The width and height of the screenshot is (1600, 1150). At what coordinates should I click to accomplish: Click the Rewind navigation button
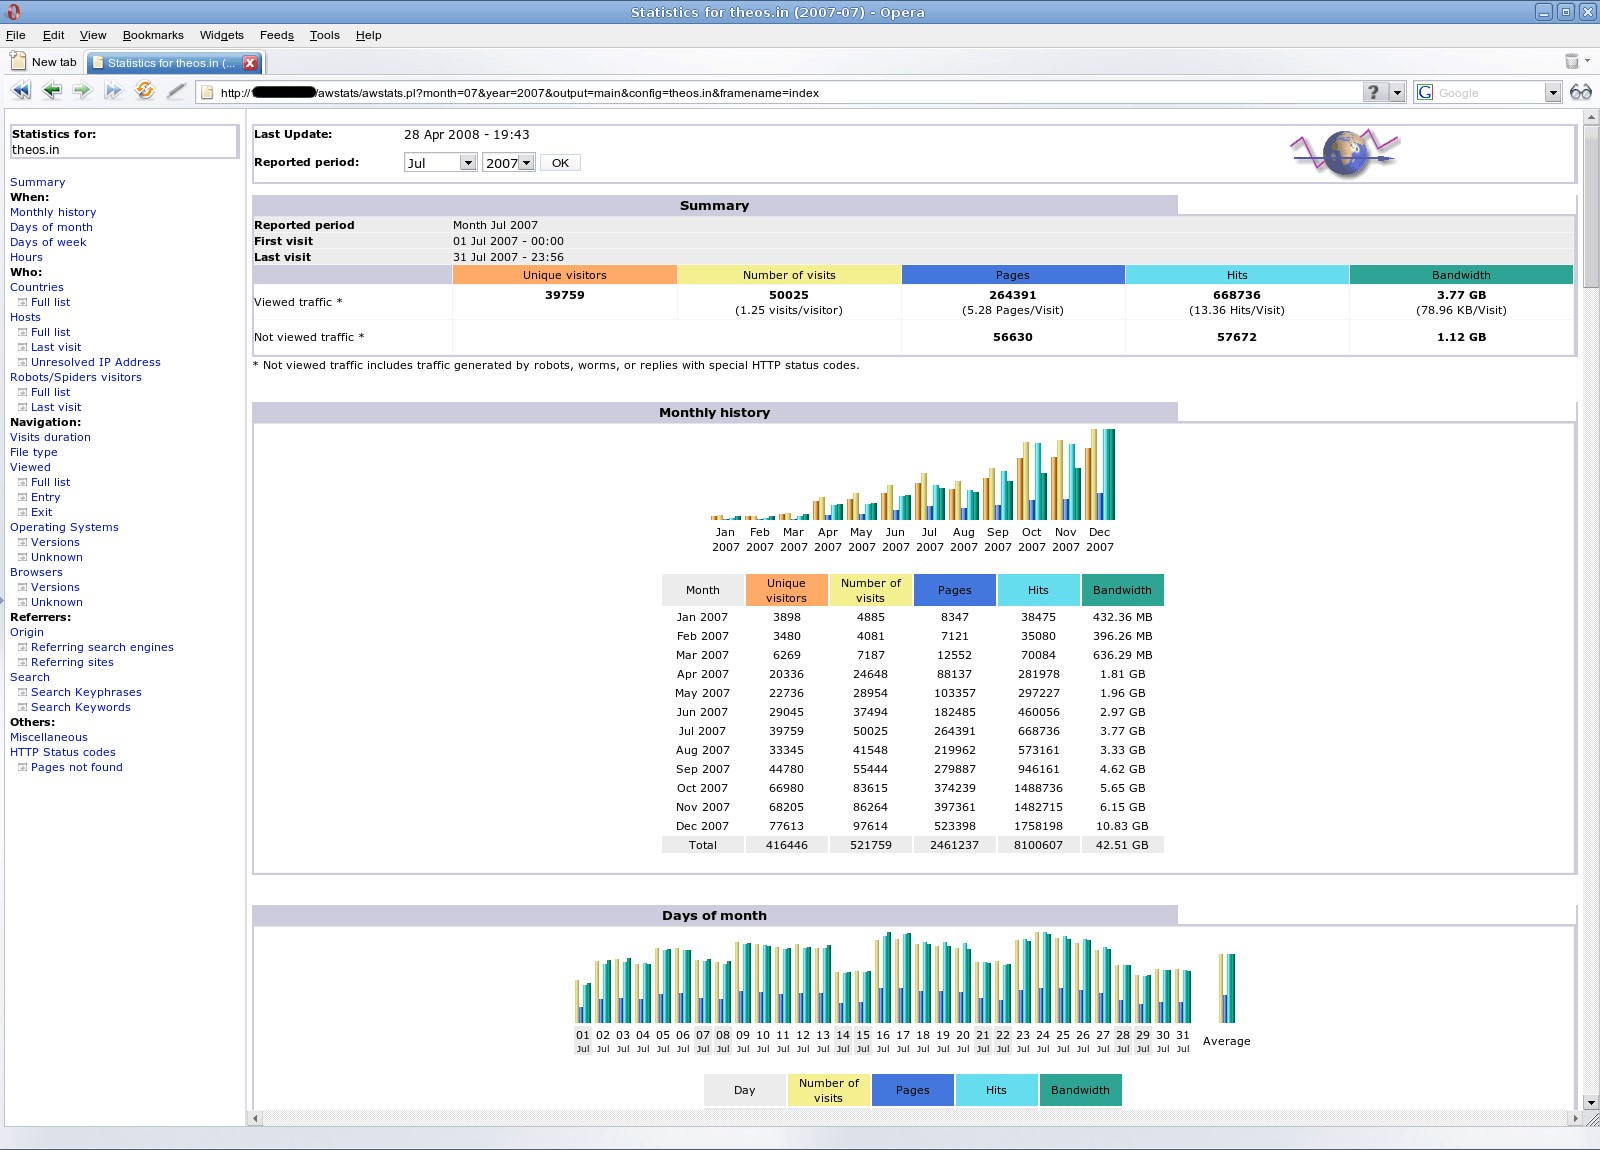click(x=21, y=91)
